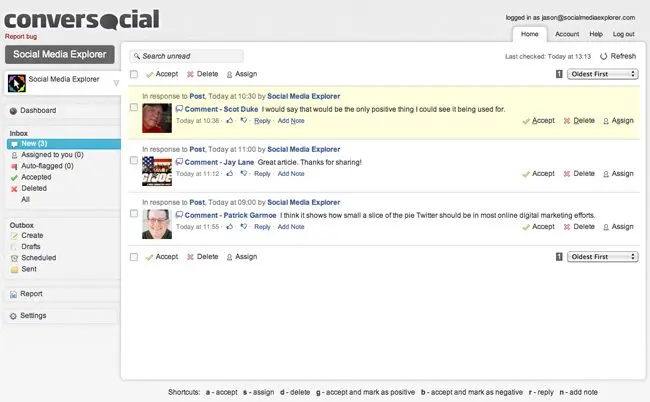This screenshot has height=402, width=650.
Task: Click Assign in top bulk toolbar
Action: [x=242, y=74]
